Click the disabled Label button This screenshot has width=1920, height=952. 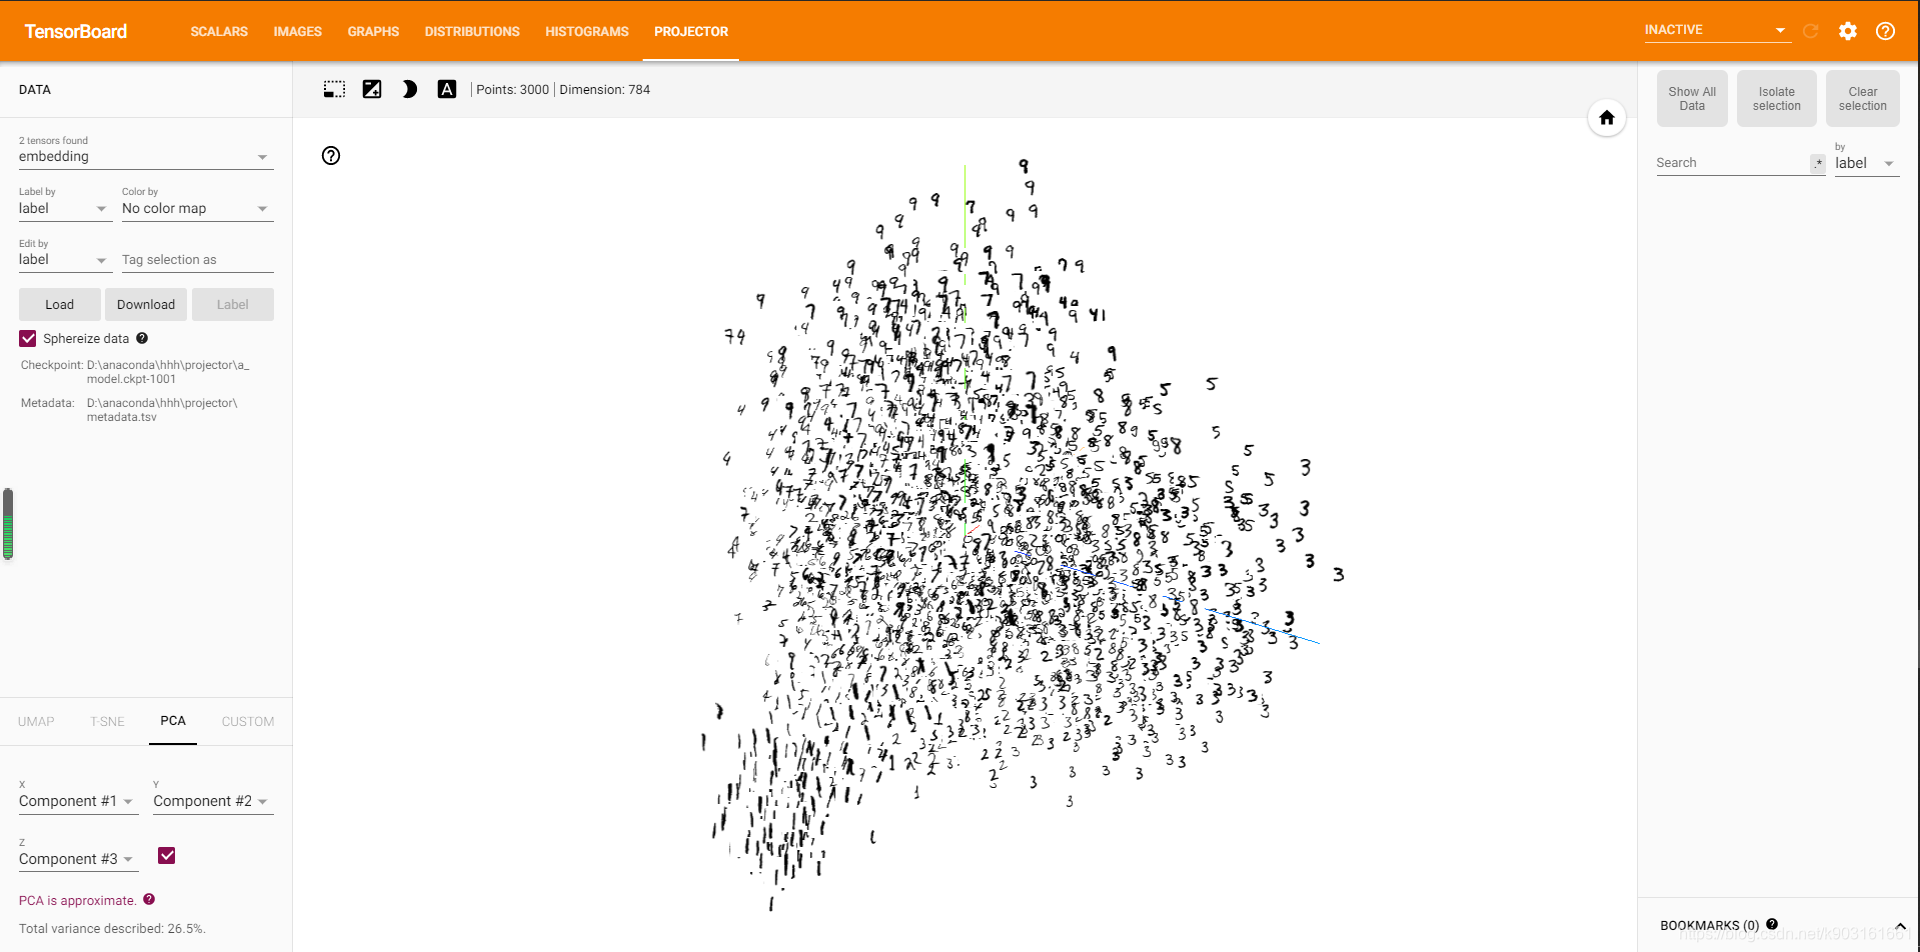click(x=233, y=305)
